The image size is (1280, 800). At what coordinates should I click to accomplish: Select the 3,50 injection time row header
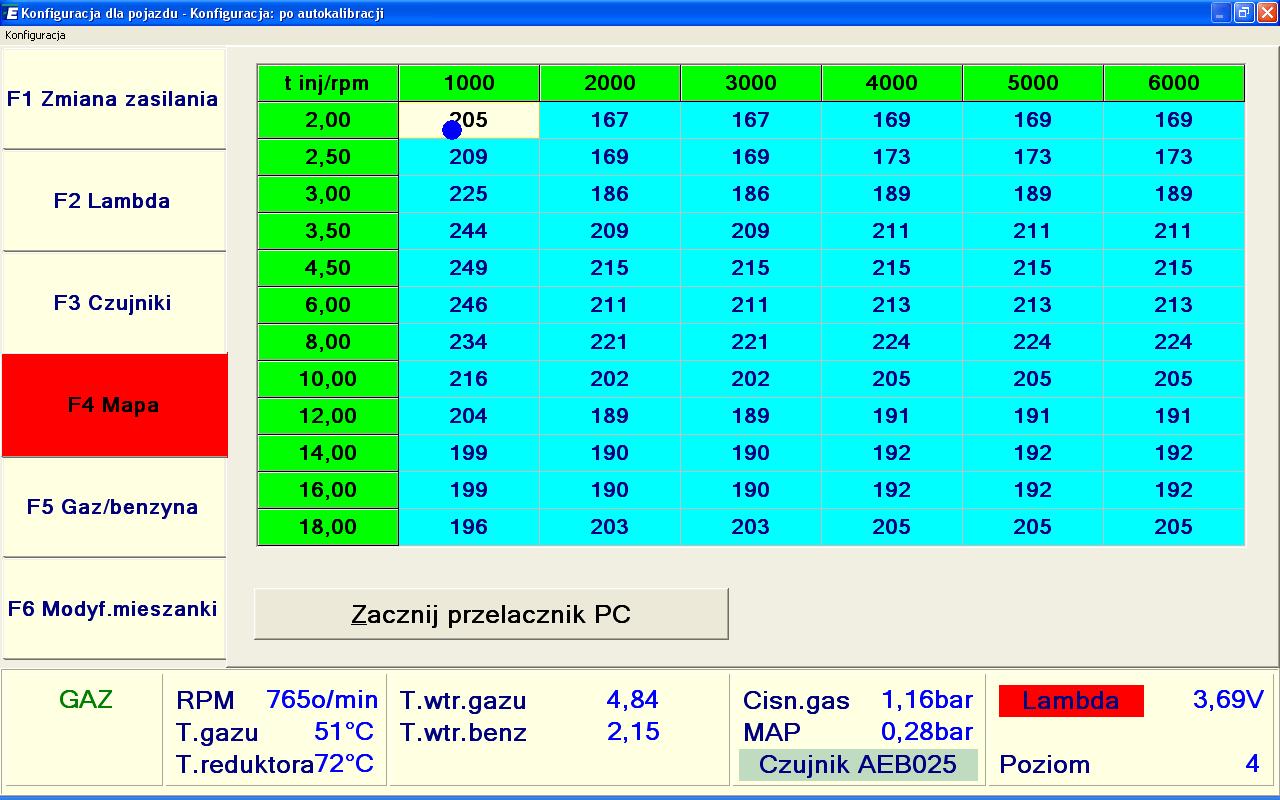coord(328,231)
